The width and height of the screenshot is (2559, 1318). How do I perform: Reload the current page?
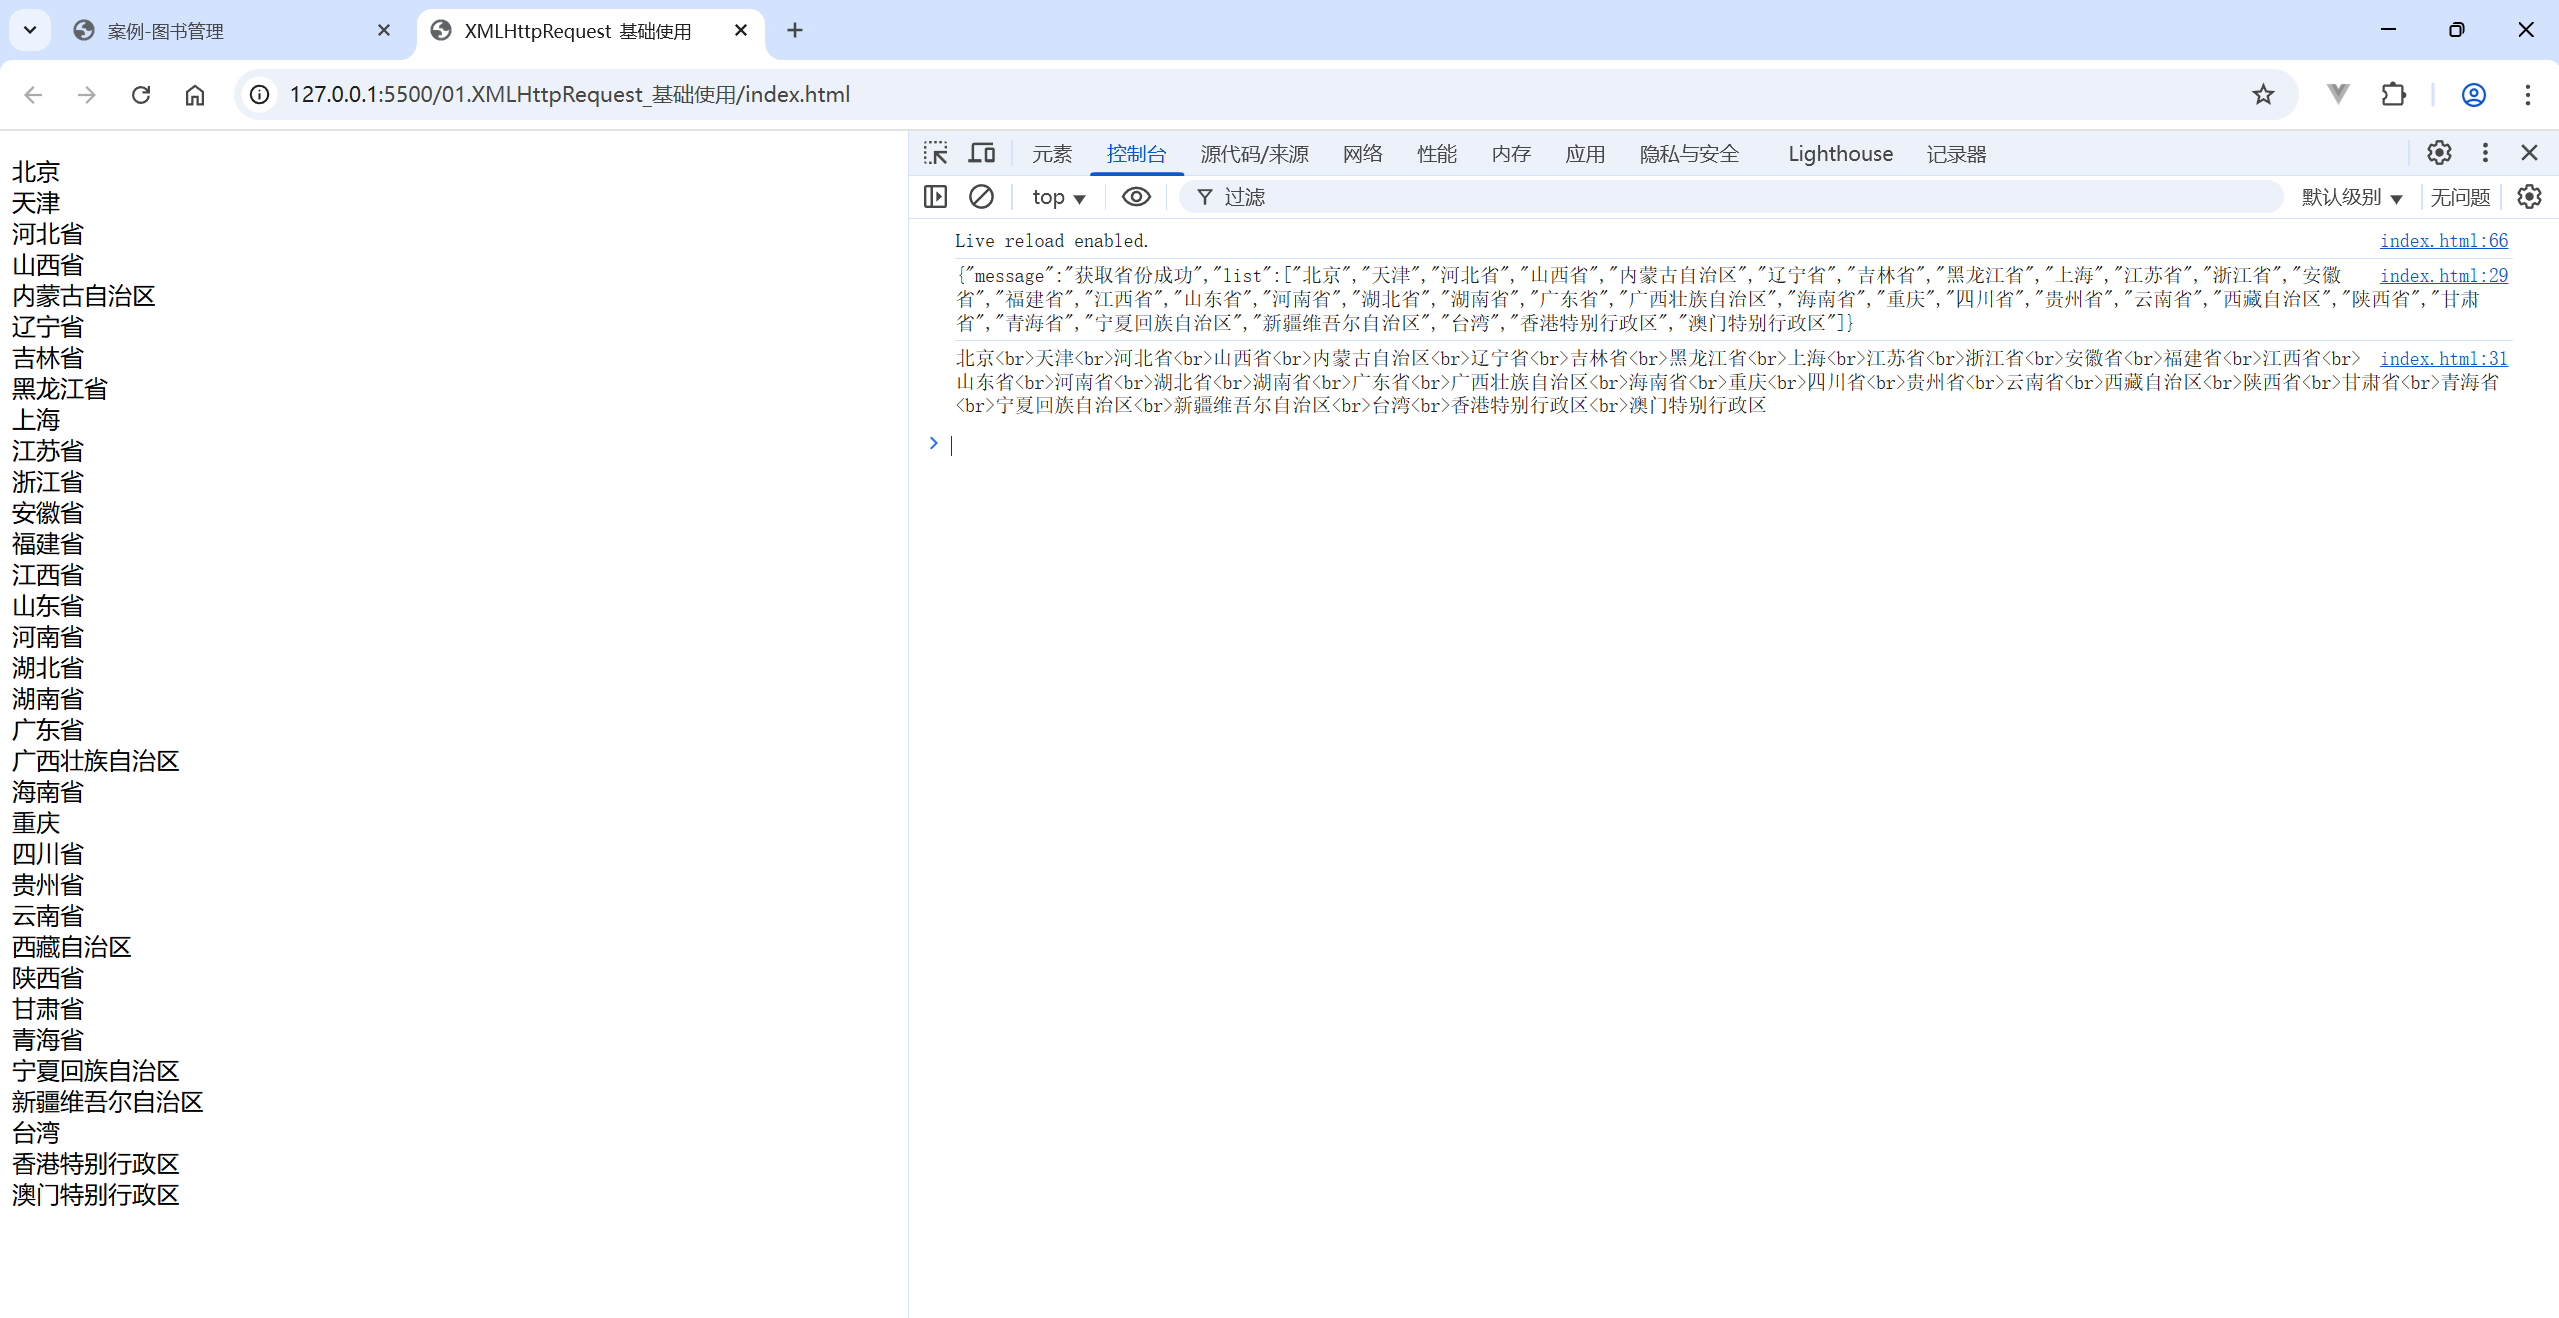pyautogui.click(x=141, y=94)
